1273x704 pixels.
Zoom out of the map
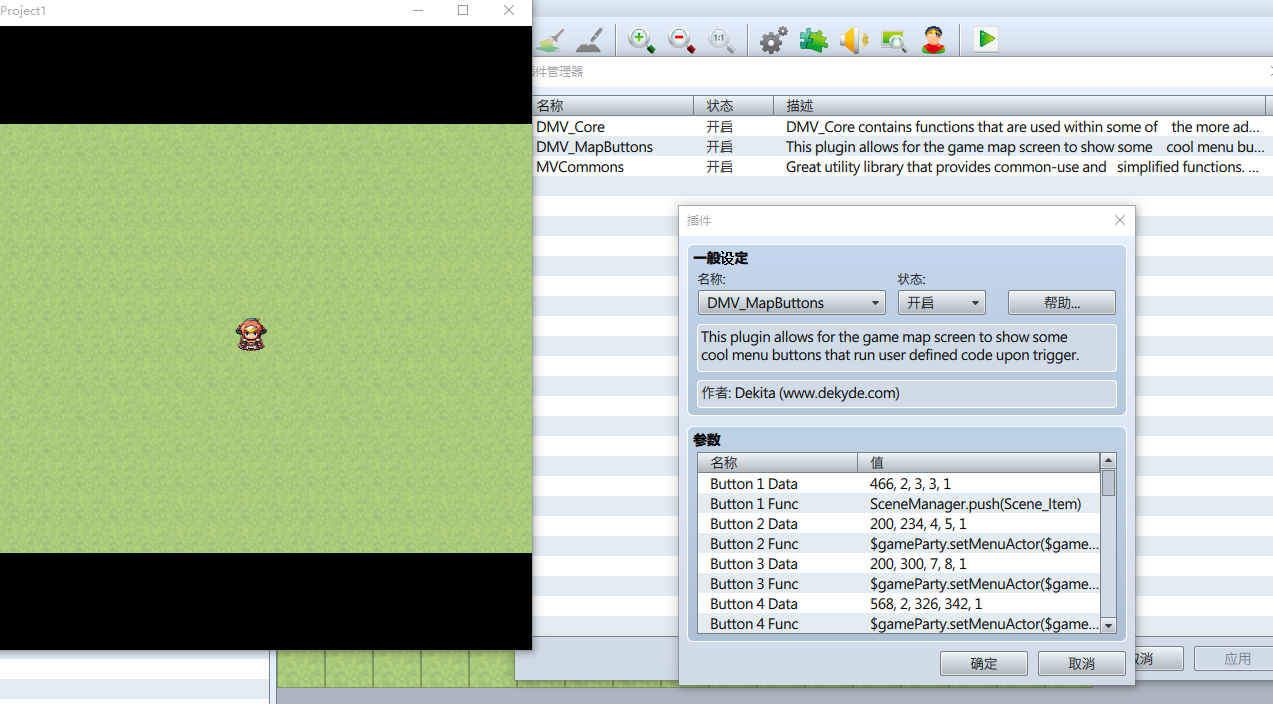click(682, 40)
